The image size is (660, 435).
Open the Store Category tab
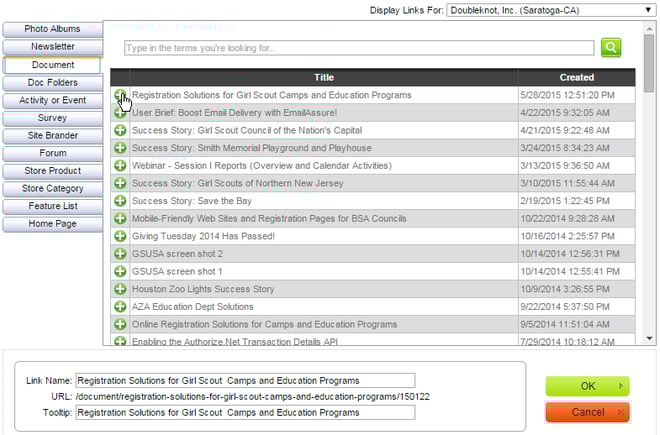tap(53, 189)
